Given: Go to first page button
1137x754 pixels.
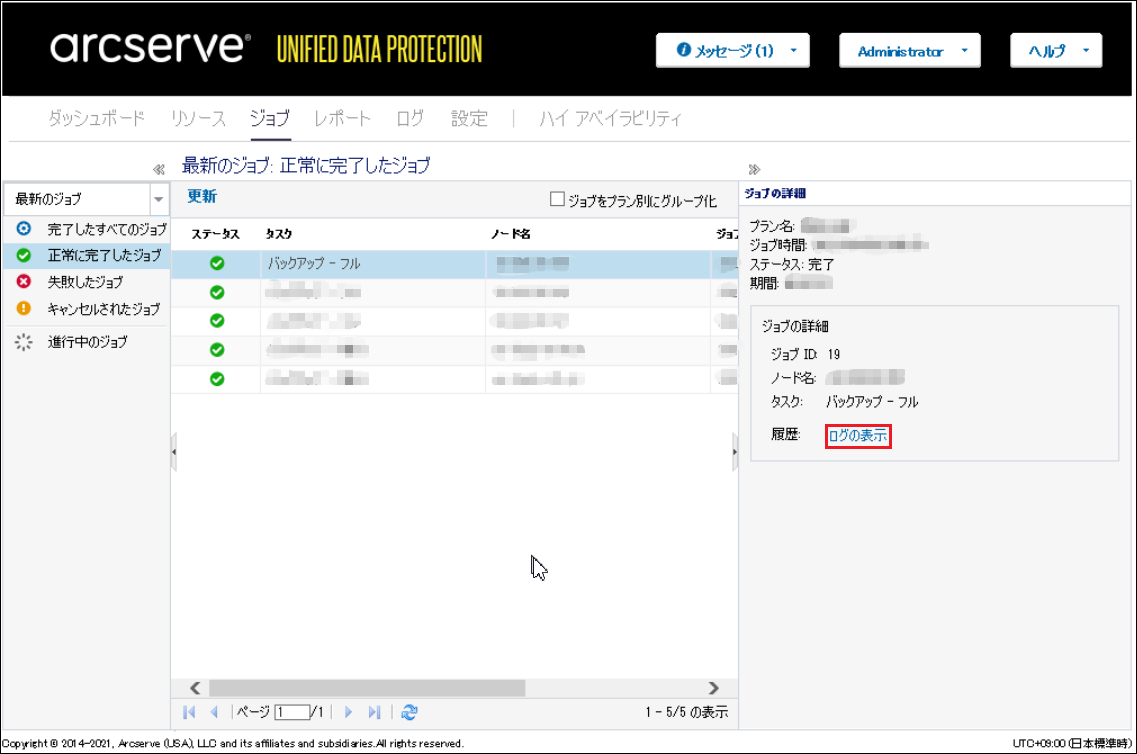Looking at the screenshot, I should (x=189, y=713).
